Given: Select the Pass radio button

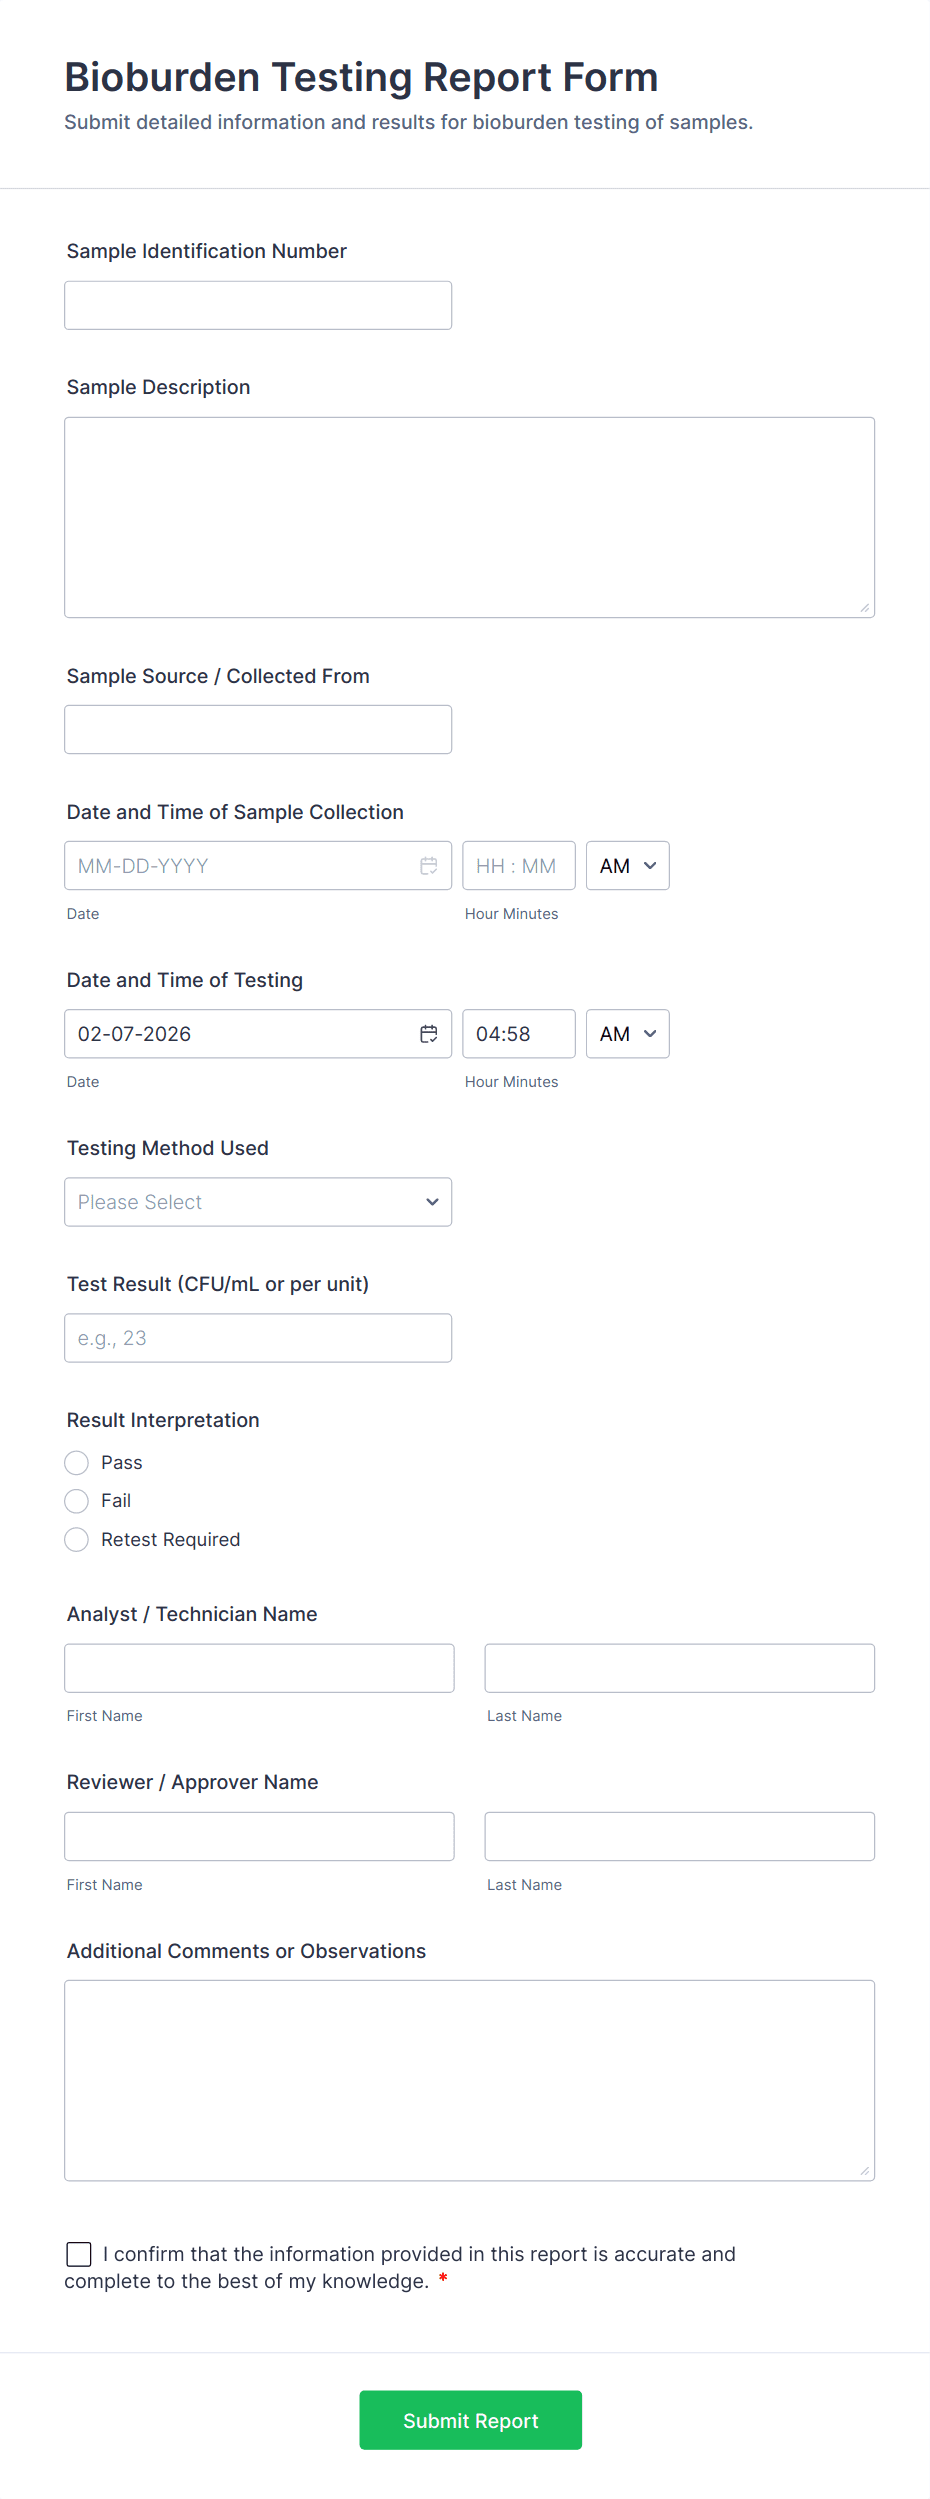Looking at the screenshot, I should click(x=77, y=1463).
